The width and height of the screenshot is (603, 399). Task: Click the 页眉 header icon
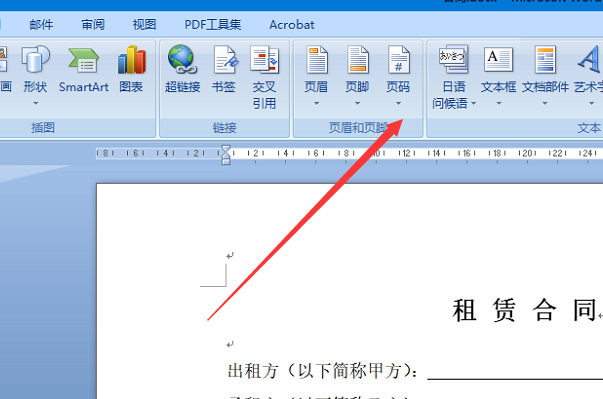pyautogui.click(x=316, y=60)
